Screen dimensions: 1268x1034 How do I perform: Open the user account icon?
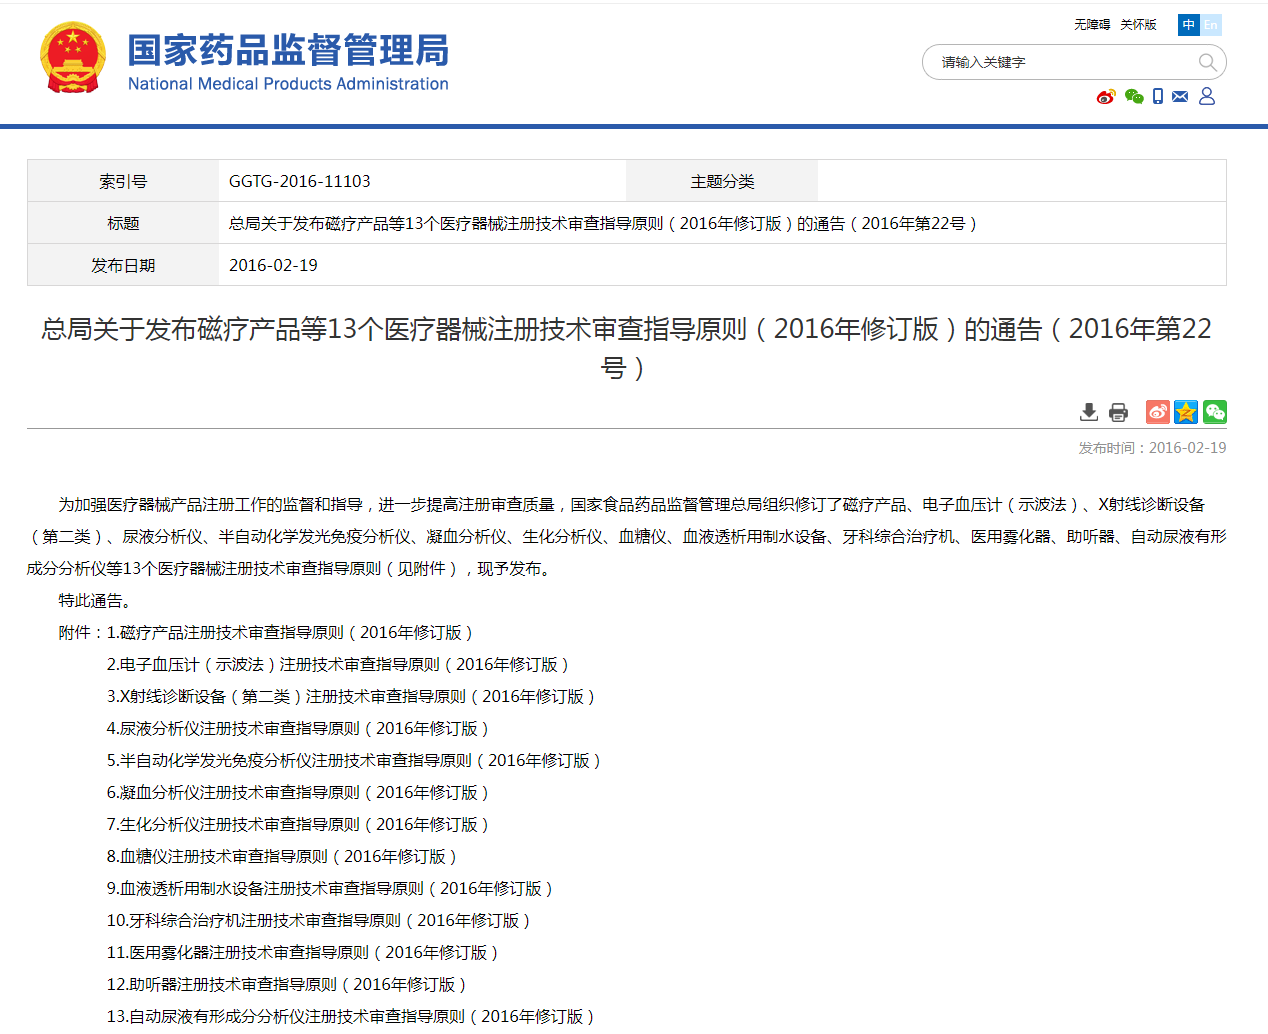1207,96
